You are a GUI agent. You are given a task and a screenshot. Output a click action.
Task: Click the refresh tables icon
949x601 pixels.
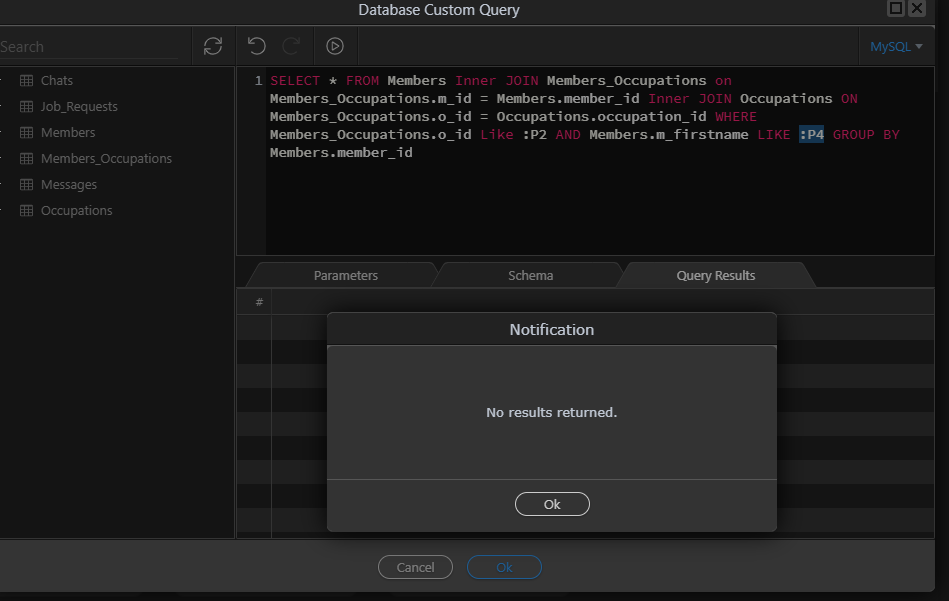(x=213, y=46)
